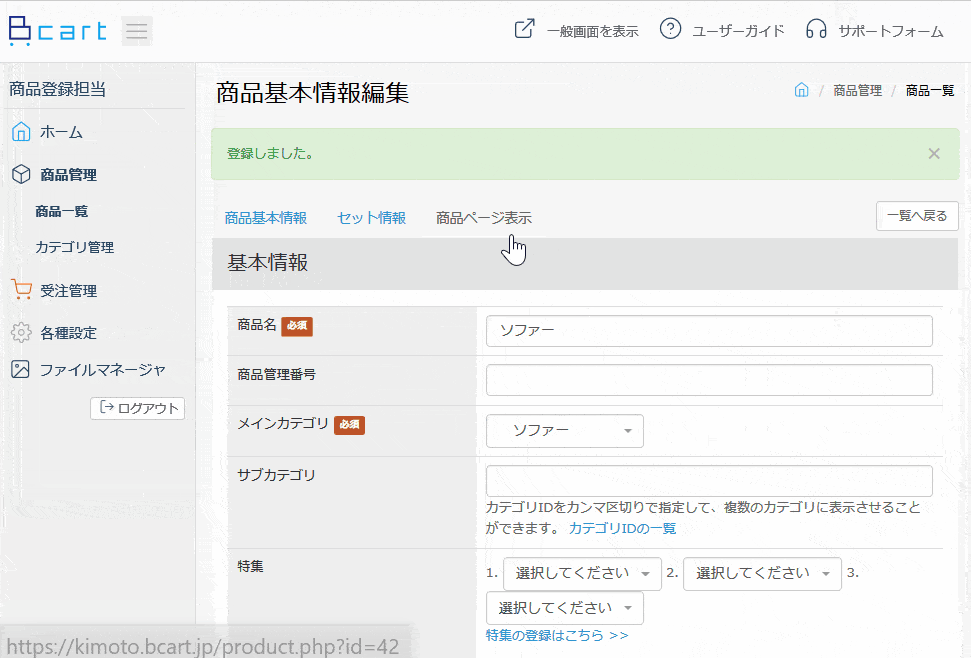This screenshot has height=658, width=971.
Task: Click 商品管理 in the breadcrumb
Action: 857,91
